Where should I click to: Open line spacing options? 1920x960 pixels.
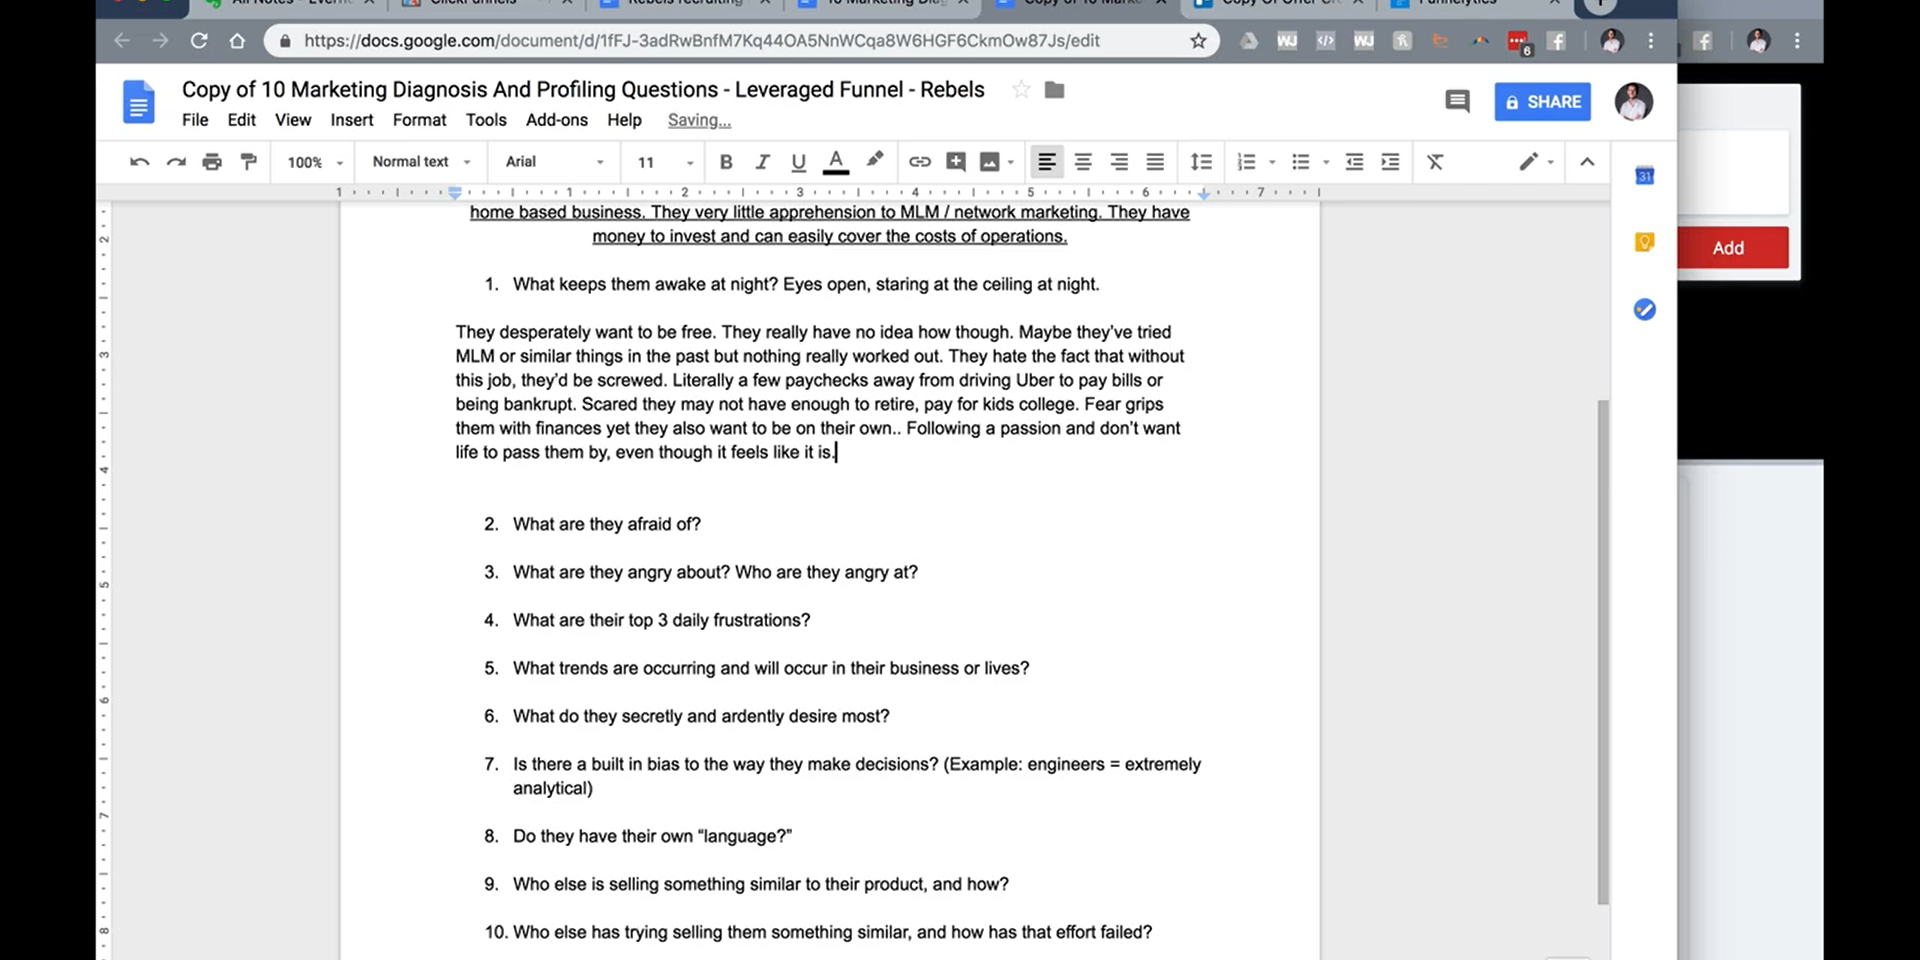tap(1201, 162)
